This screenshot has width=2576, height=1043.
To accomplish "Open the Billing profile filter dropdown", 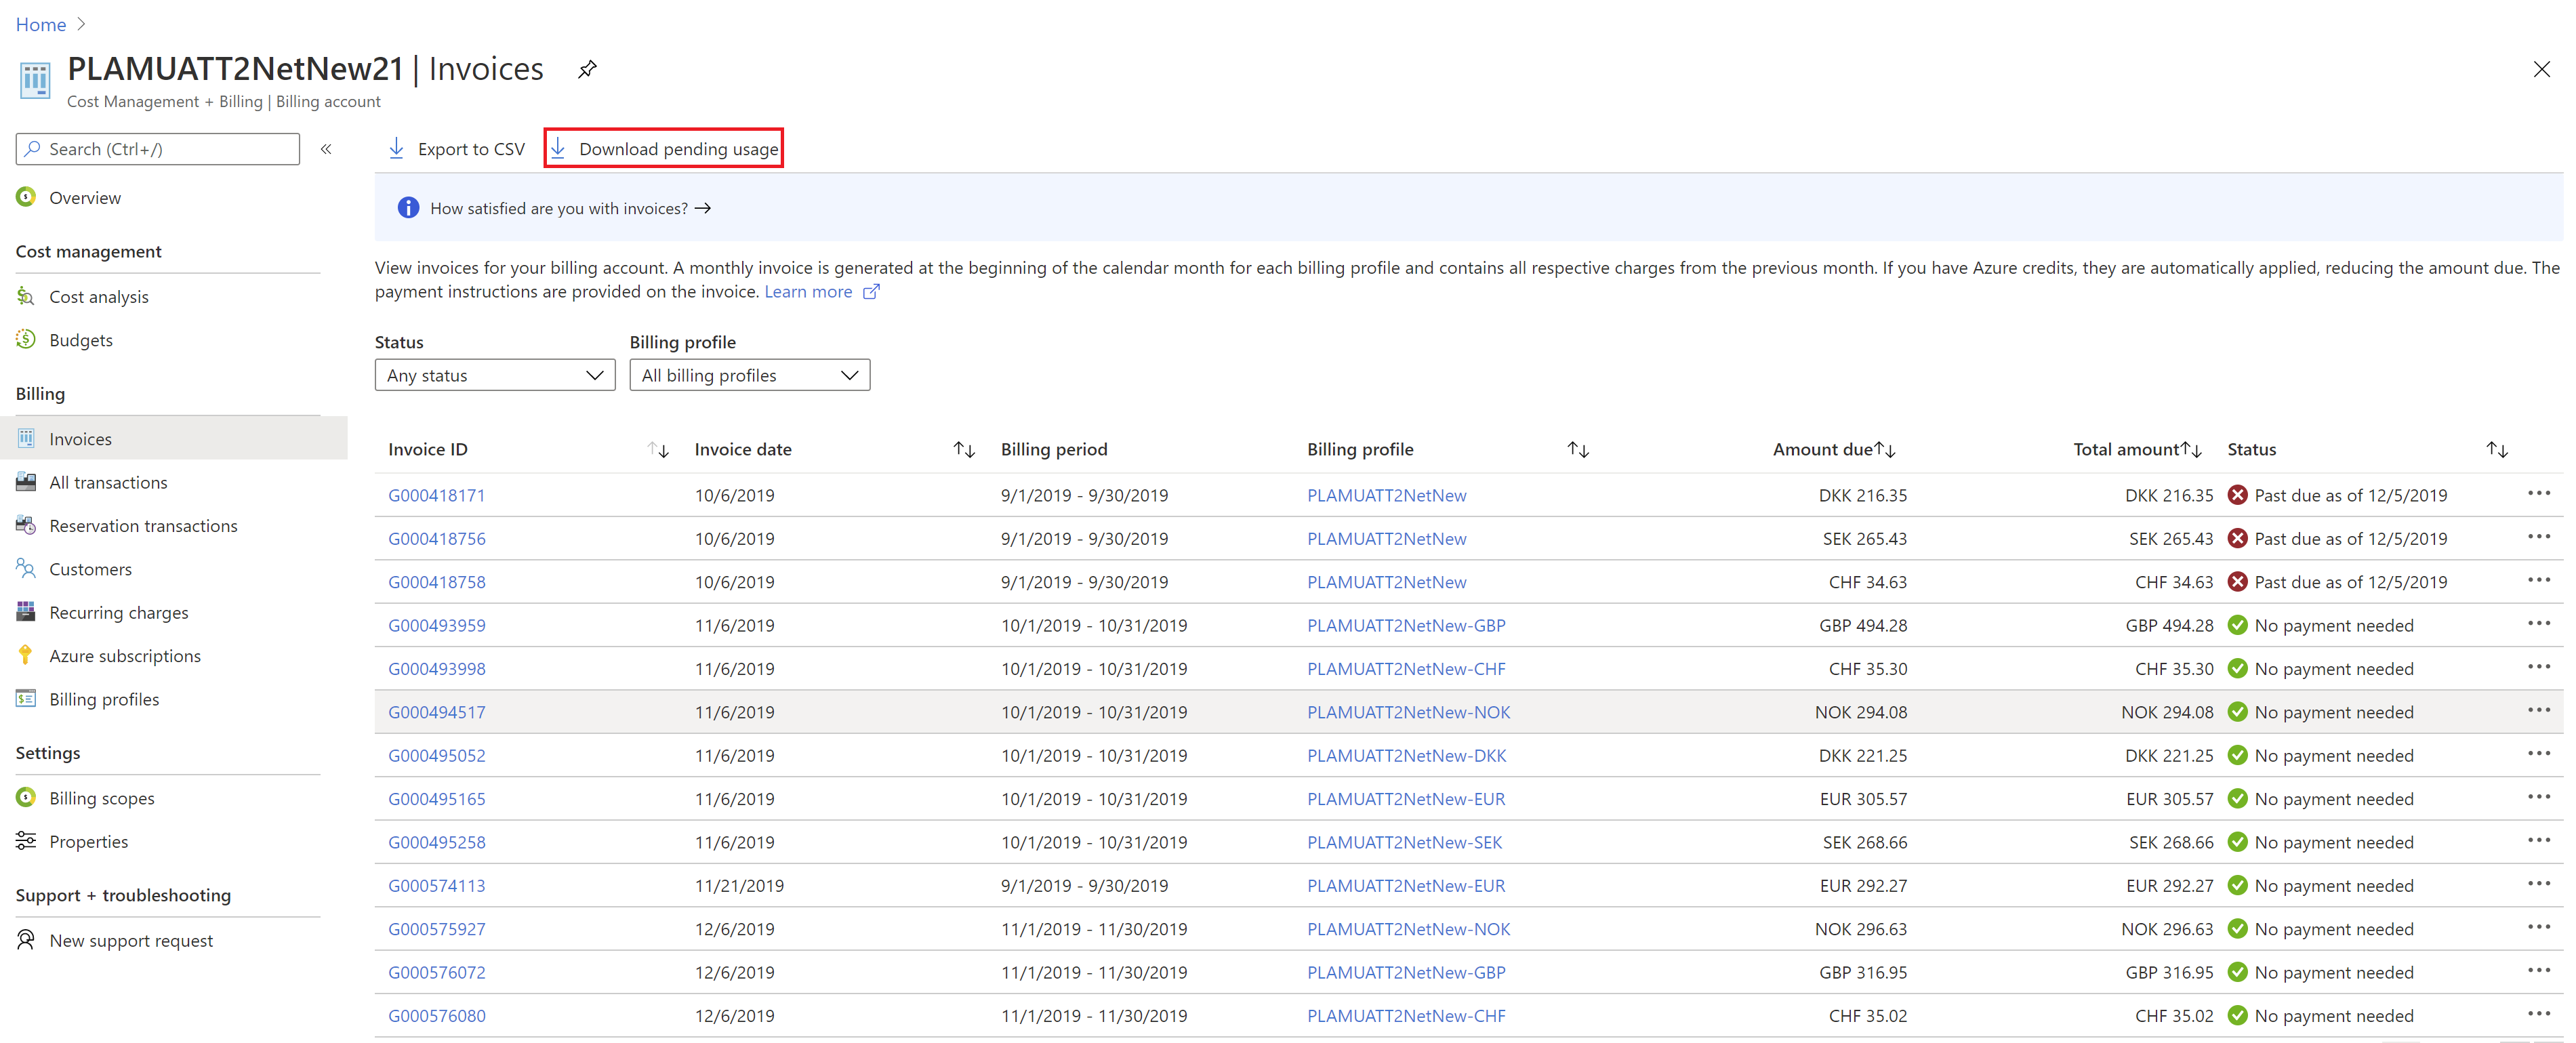I will click(x=750, y=375).
